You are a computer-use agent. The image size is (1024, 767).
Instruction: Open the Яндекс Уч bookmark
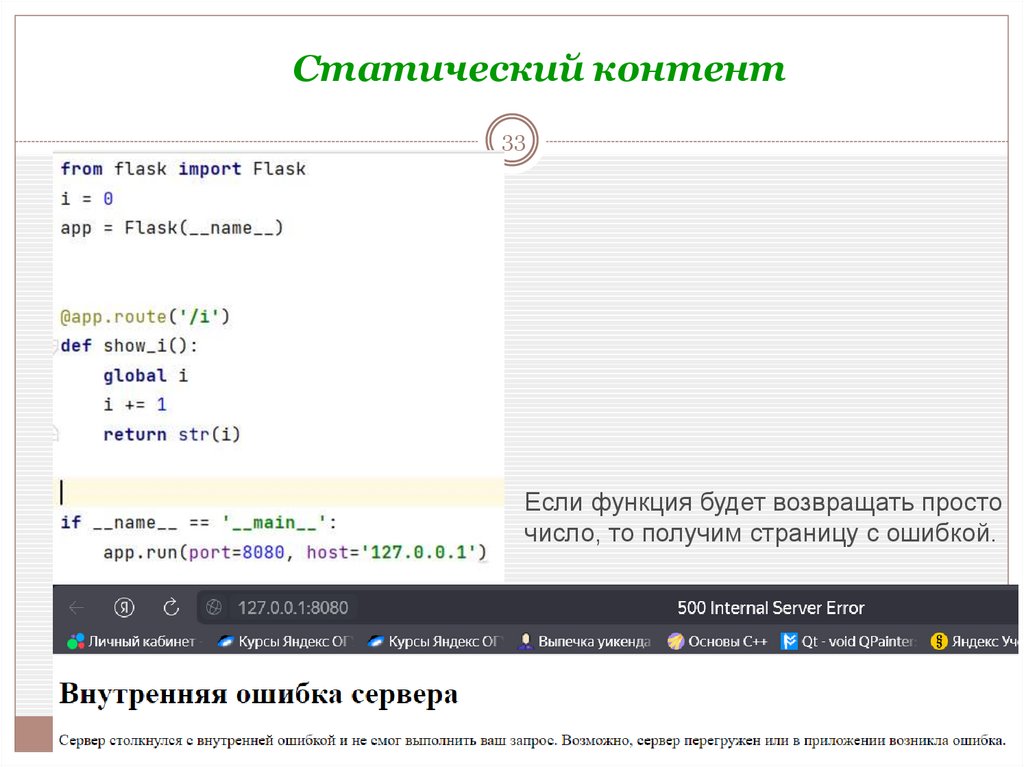tap(974, 642)
